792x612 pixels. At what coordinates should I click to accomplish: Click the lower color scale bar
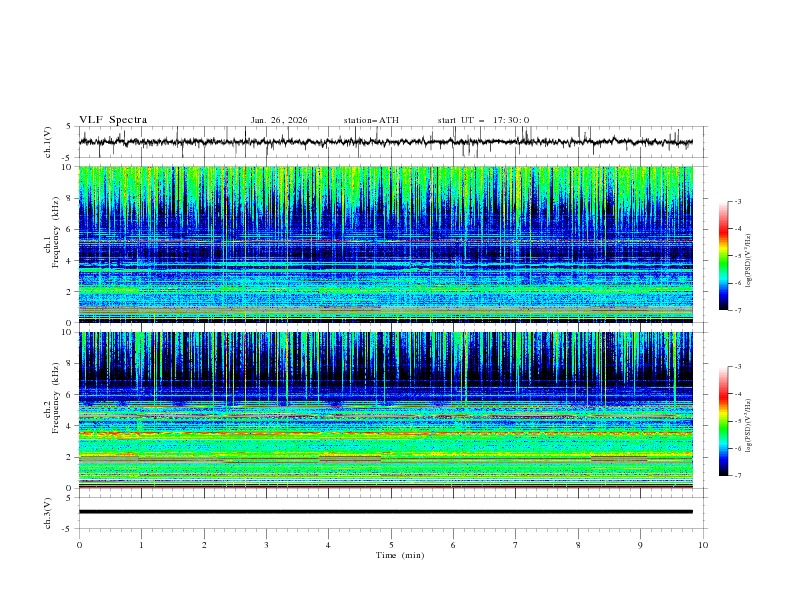pyautogui.click(x=724, y=421)
